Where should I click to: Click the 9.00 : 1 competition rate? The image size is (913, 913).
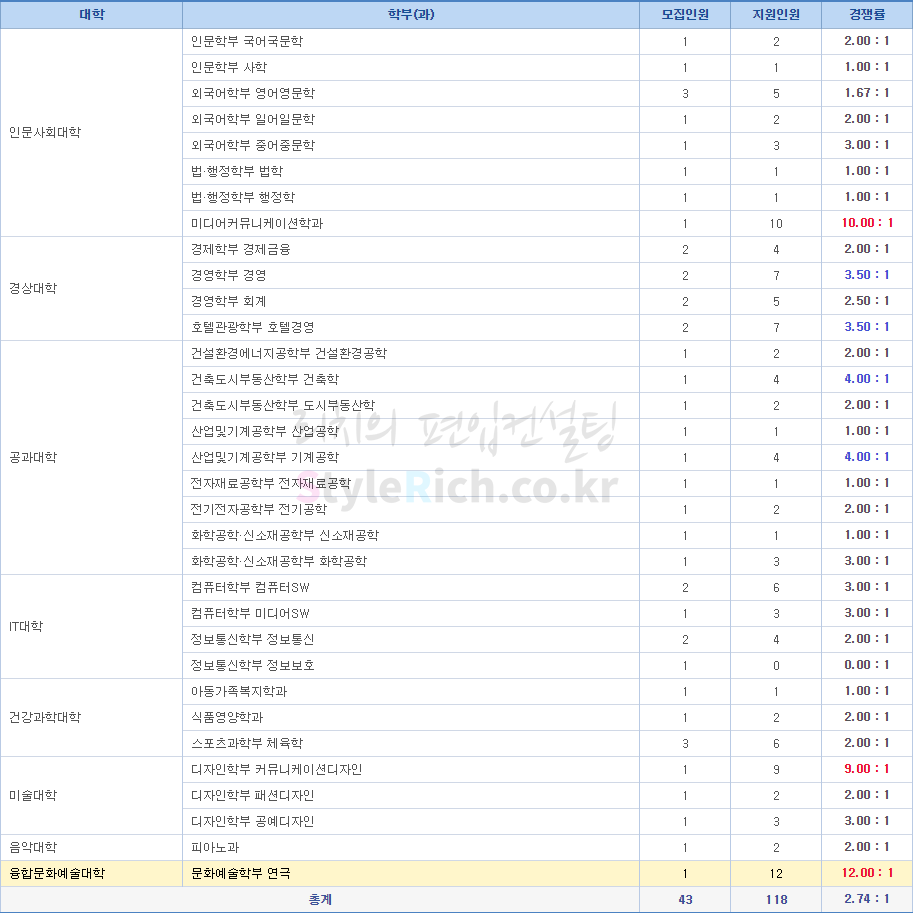pos(867,769)
